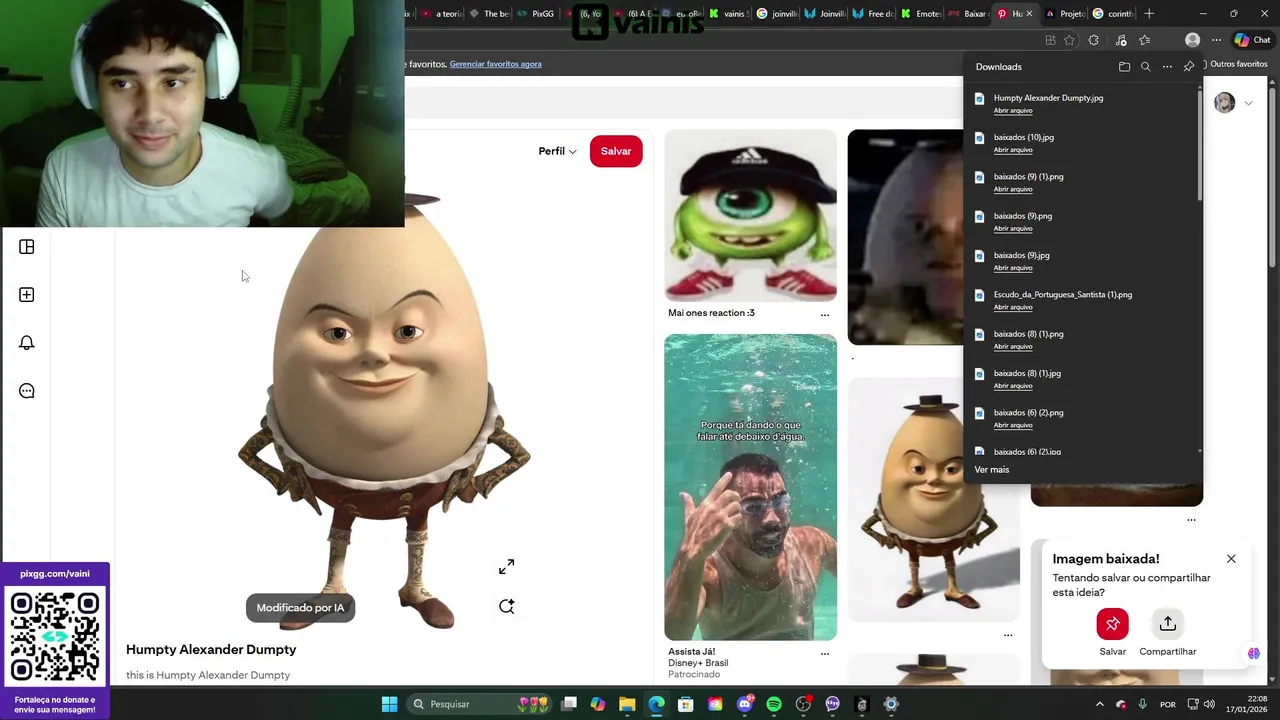This screenshot has height=720, width=1280.
Task: Open the Pinterest boards icon in sidebar
Action: [27, 247]
